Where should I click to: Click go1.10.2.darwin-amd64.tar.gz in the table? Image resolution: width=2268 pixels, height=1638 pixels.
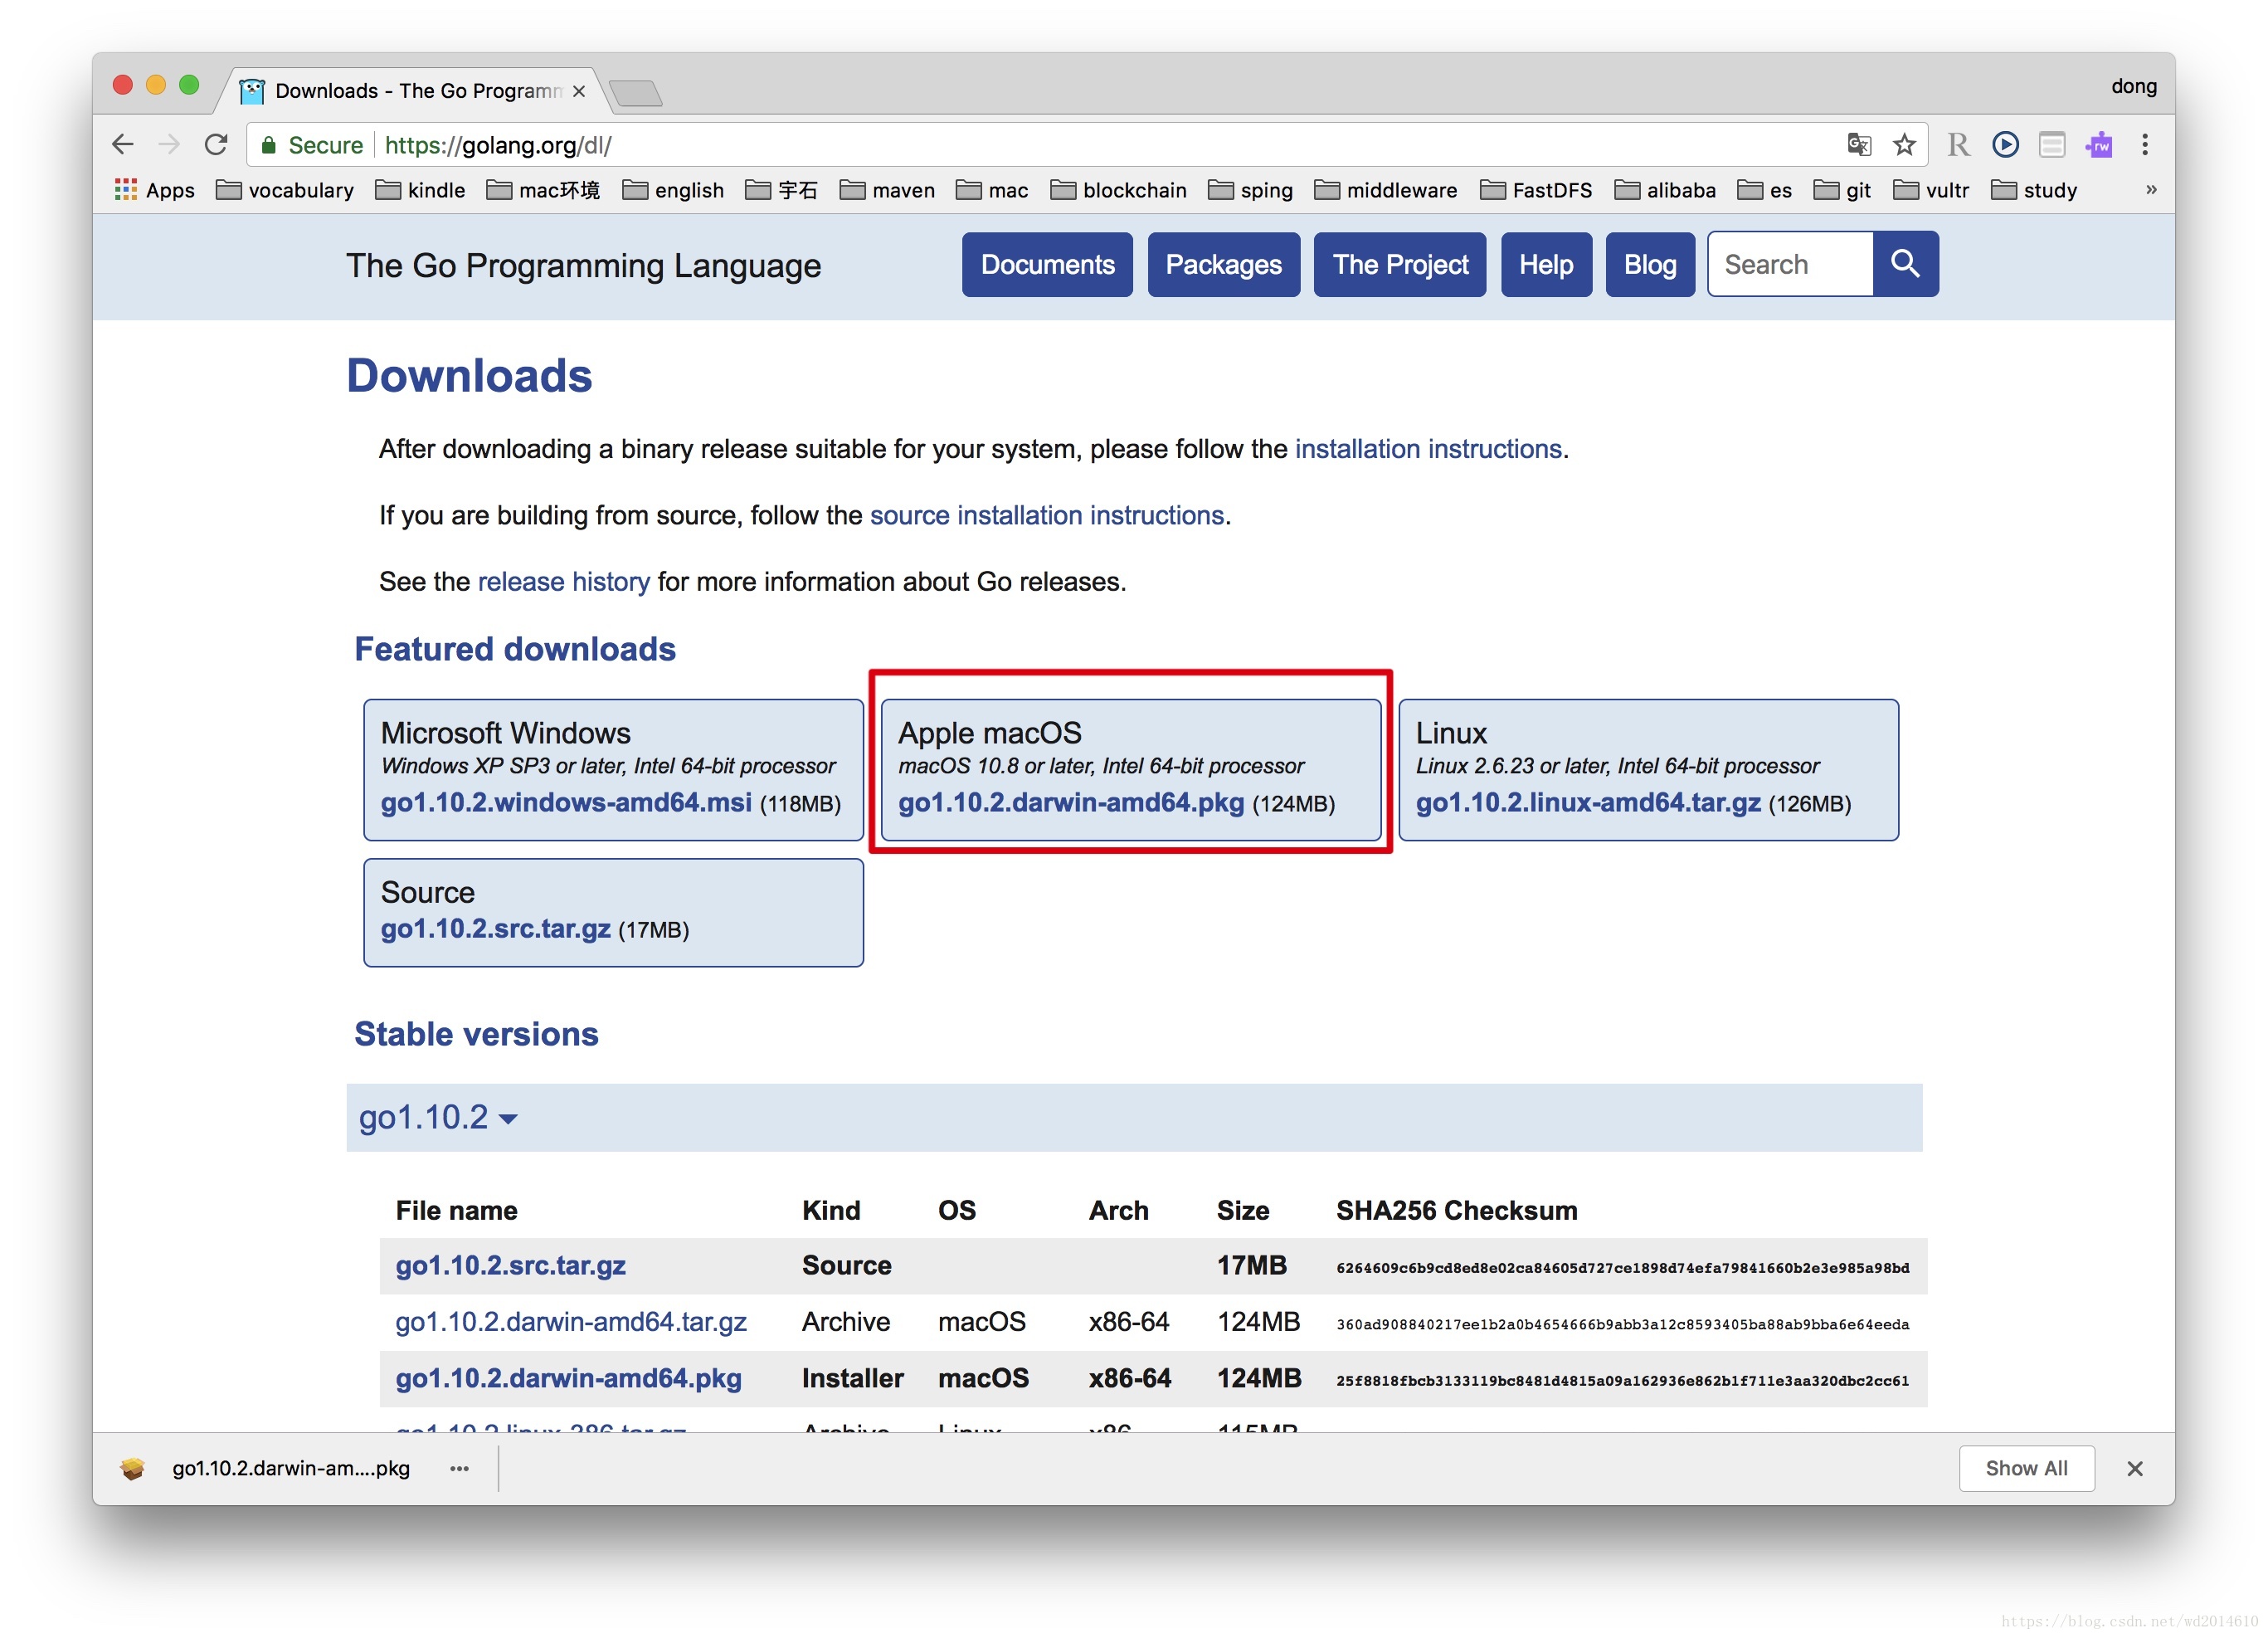click(x=571, y=1322)
